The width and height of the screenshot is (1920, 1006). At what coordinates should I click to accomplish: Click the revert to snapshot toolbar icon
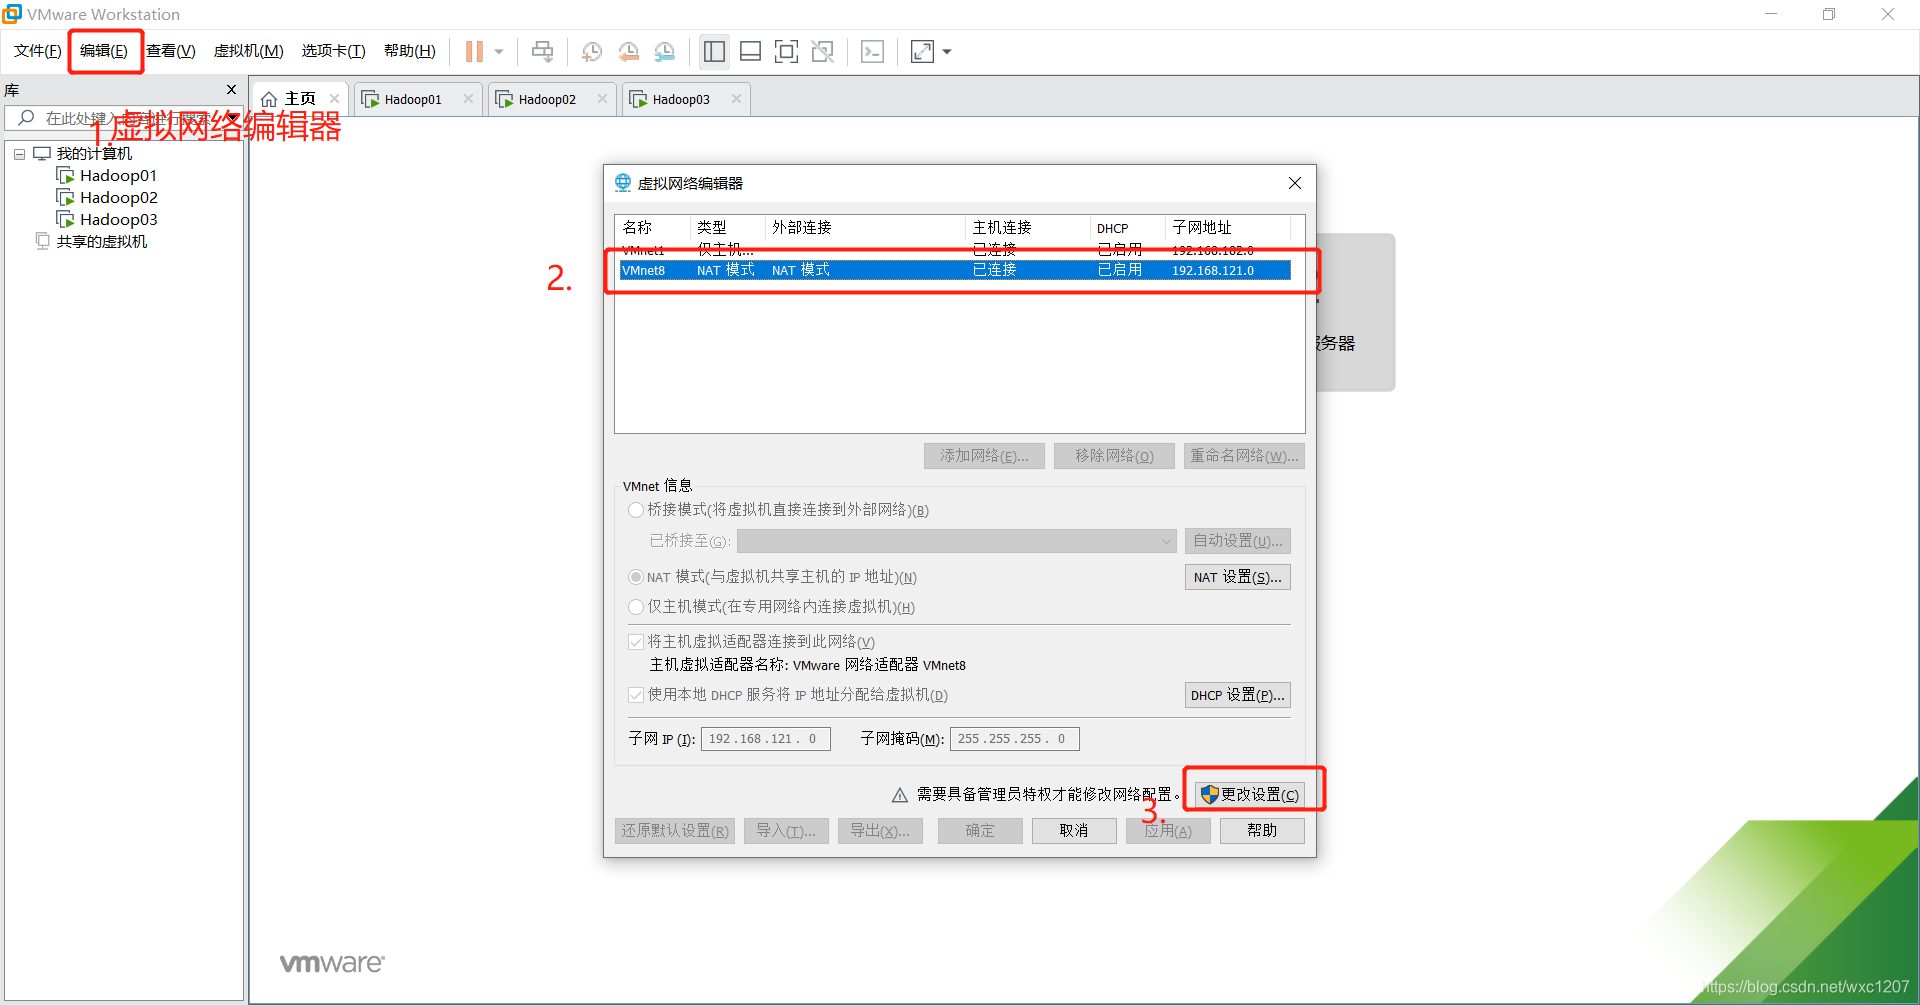[628, 51]
